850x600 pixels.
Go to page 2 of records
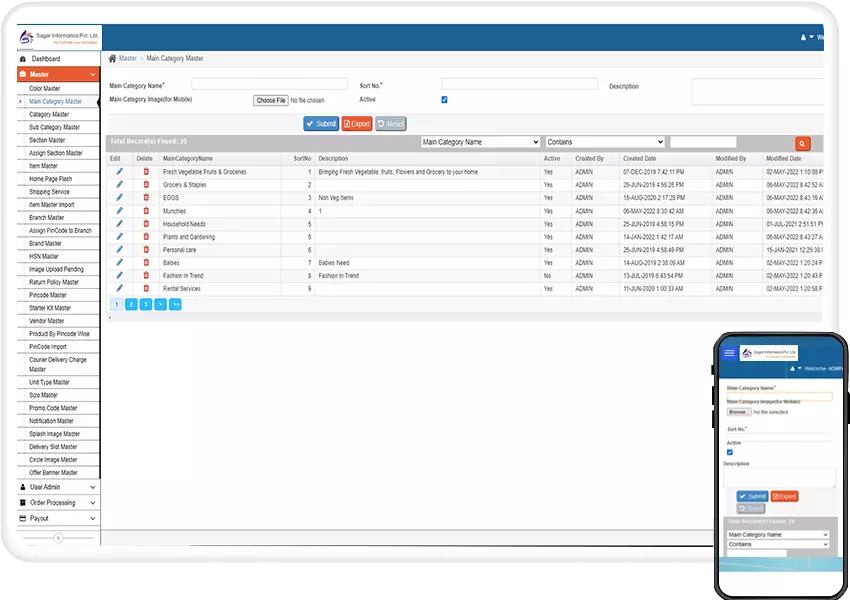[x=131, y=305]
